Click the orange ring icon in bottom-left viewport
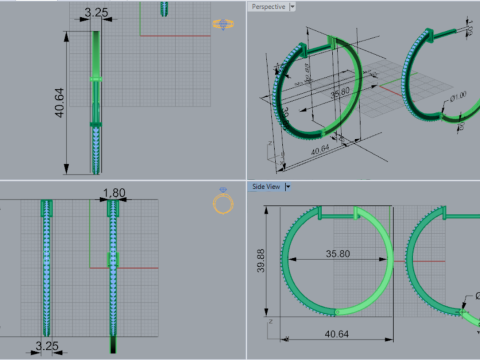Viewport: 480px width, 360px height. click(x=223, y=201)
